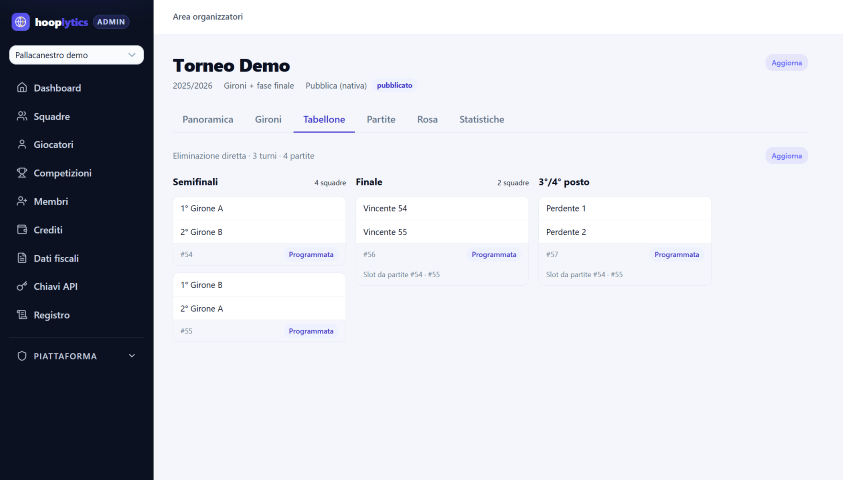
Task: Click Aggiorna button next to tournament title
Action: click(x=787, y=63)
